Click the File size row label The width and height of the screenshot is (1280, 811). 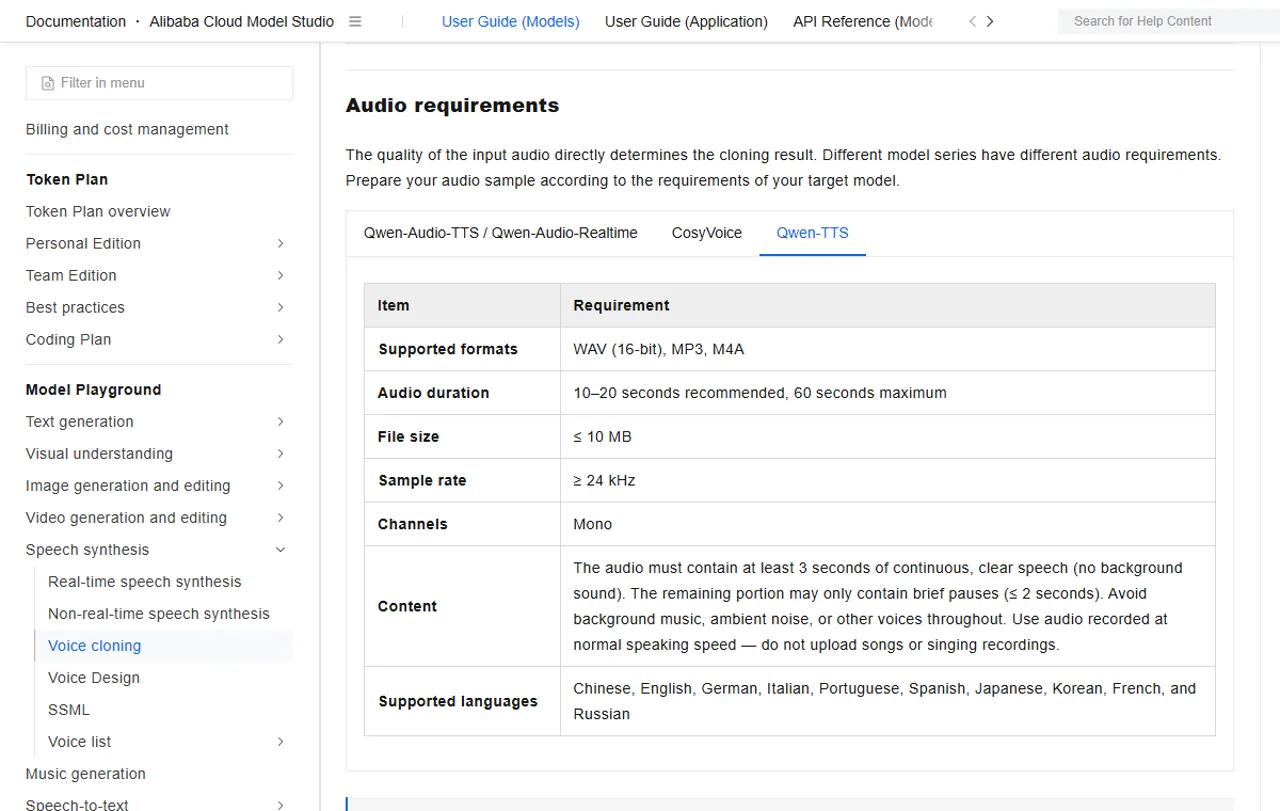click(408, 437)
